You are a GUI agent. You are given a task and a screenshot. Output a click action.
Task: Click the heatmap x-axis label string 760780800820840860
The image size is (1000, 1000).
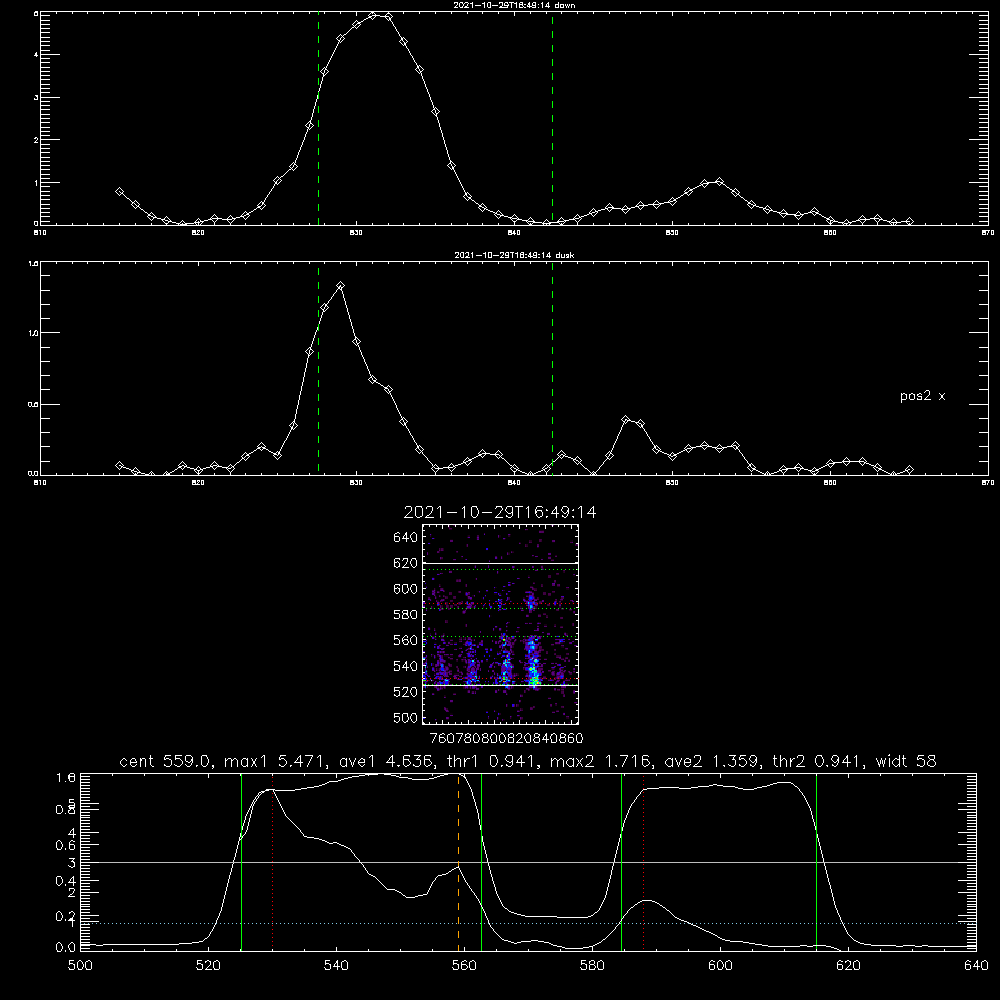coord(507,738)
